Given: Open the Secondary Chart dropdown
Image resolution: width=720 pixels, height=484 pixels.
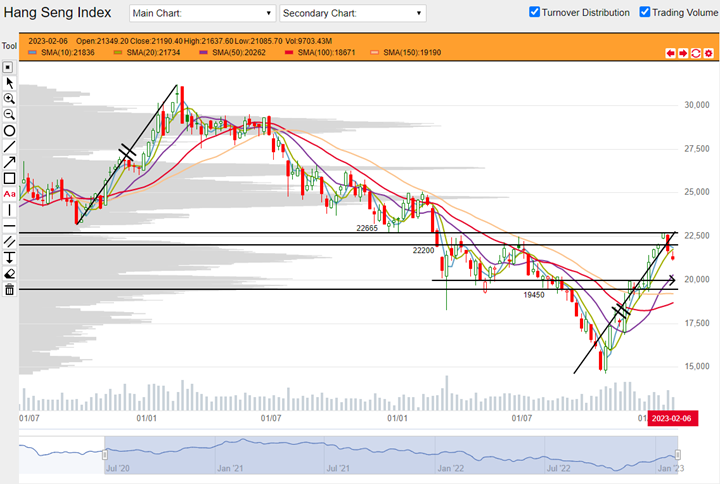Looking at the screenshot, I should pos(353,13).
